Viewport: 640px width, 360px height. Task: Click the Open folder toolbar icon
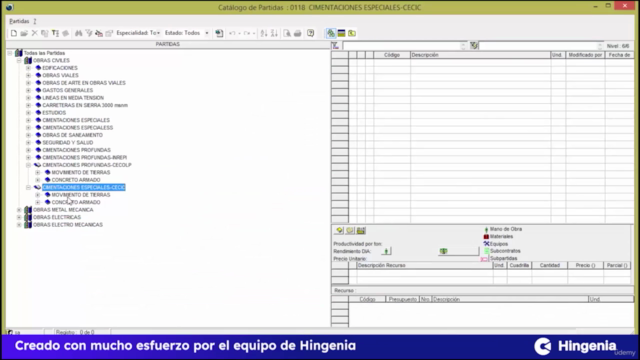click(24, 33)
